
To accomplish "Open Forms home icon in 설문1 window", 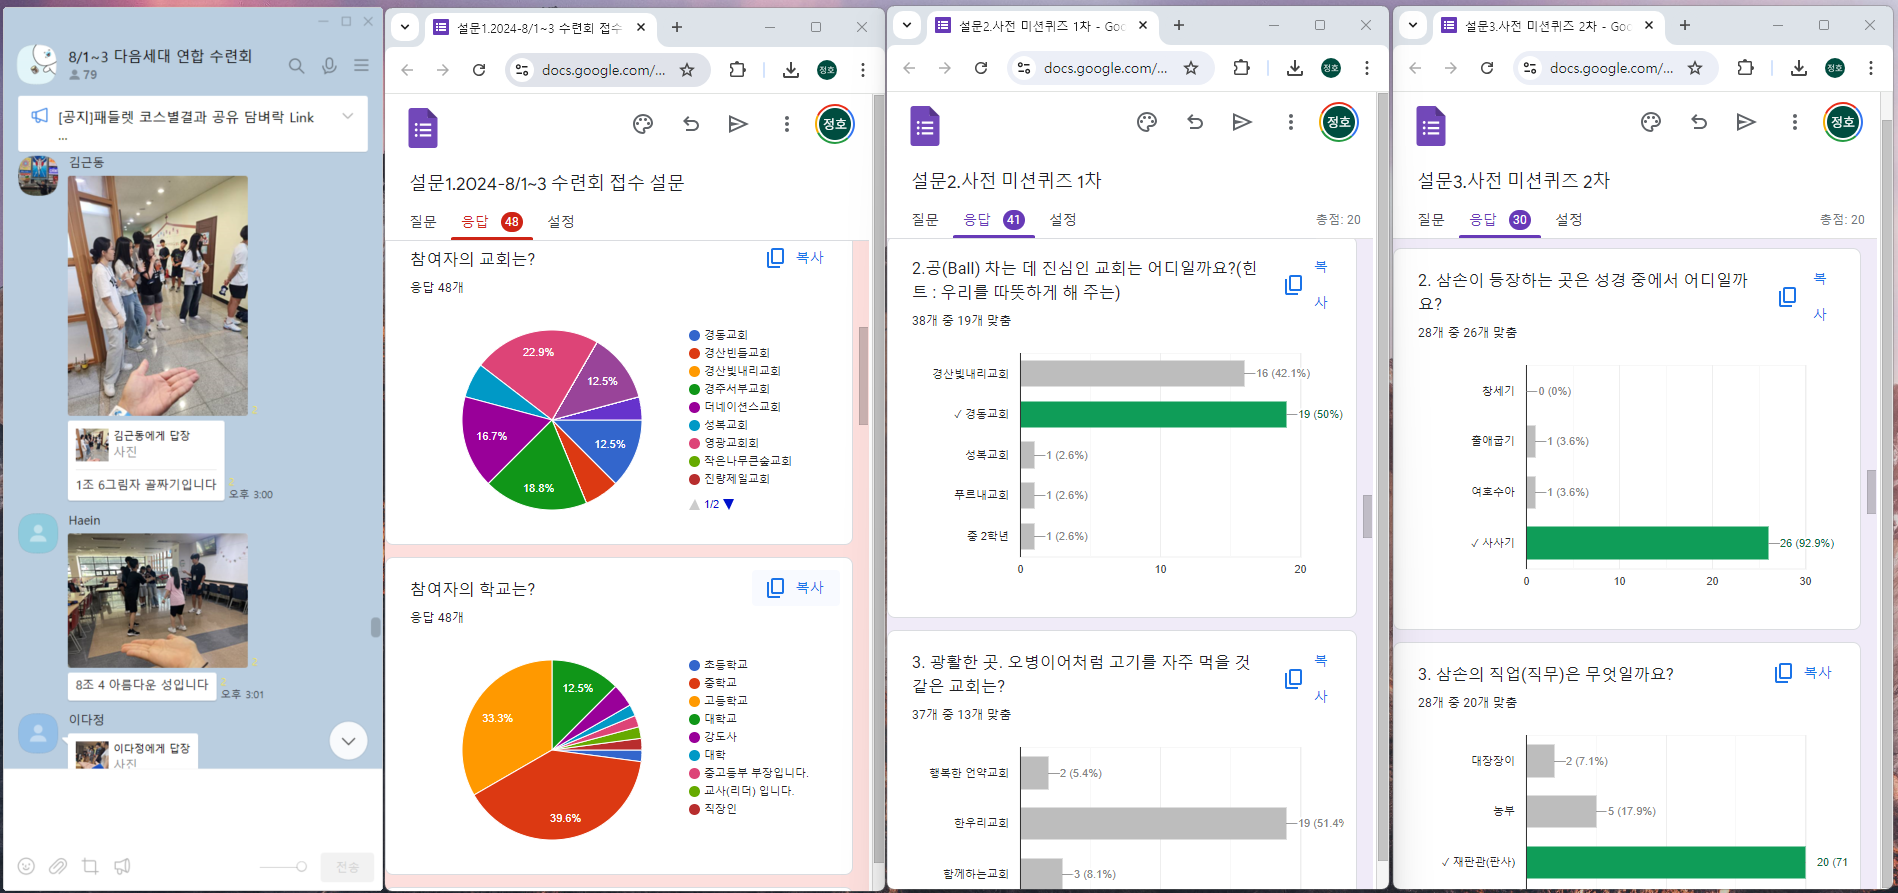I will coord(423,128).
